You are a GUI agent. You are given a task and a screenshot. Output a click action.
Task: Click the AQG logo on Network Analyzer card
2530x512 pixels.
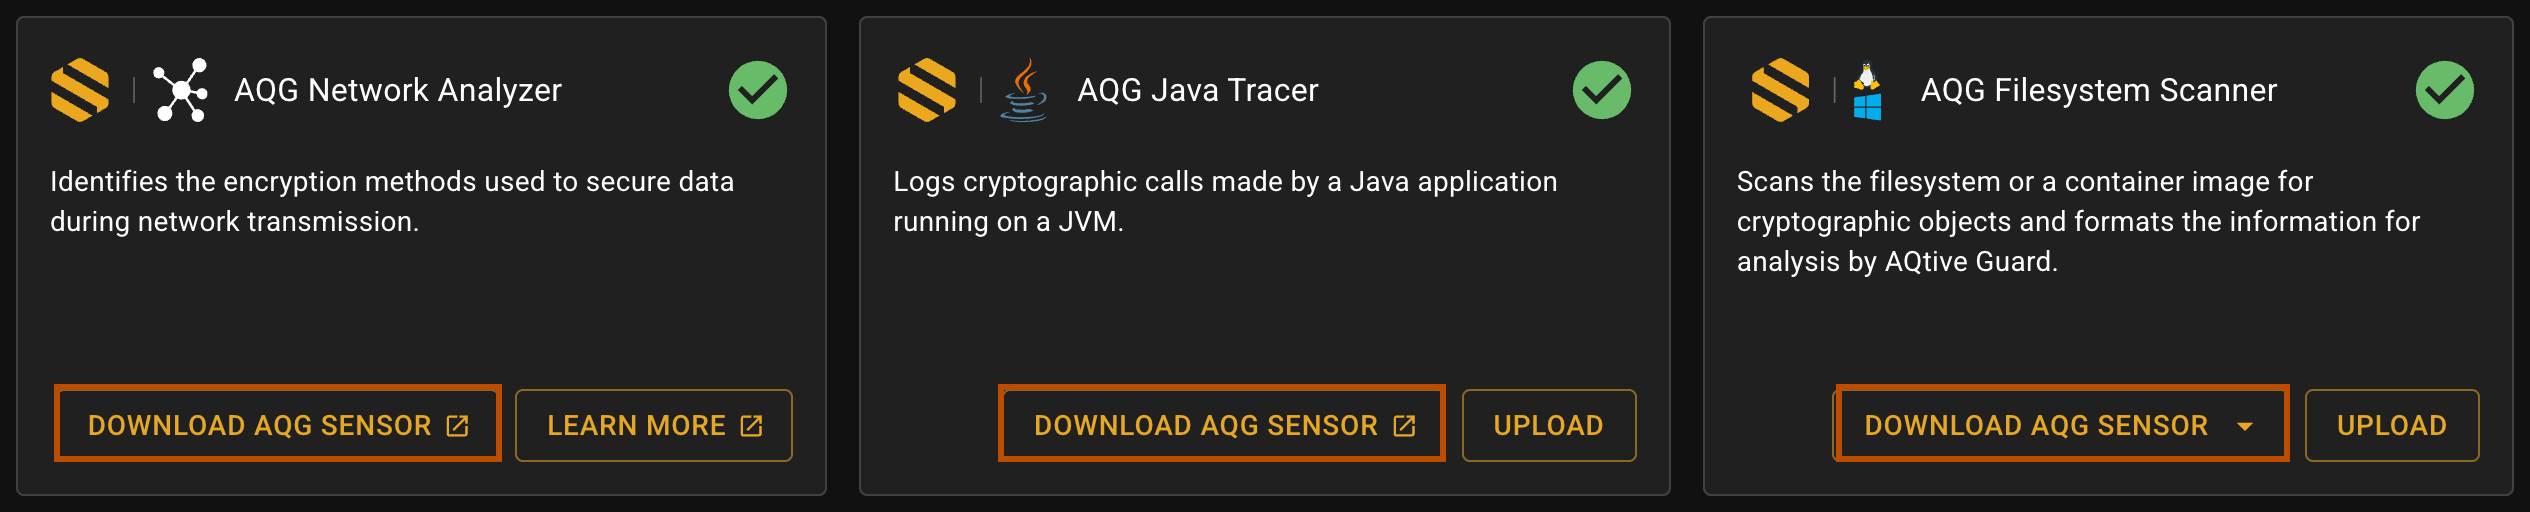point(80,90)
